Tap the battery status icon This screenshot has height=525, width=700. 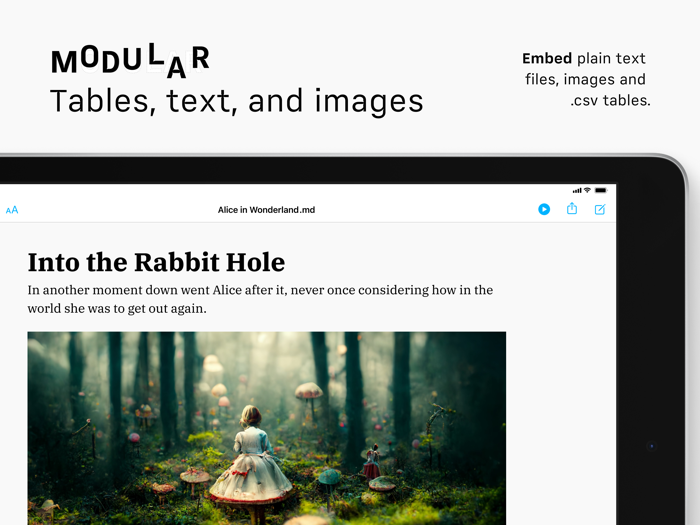click(601, 190)
